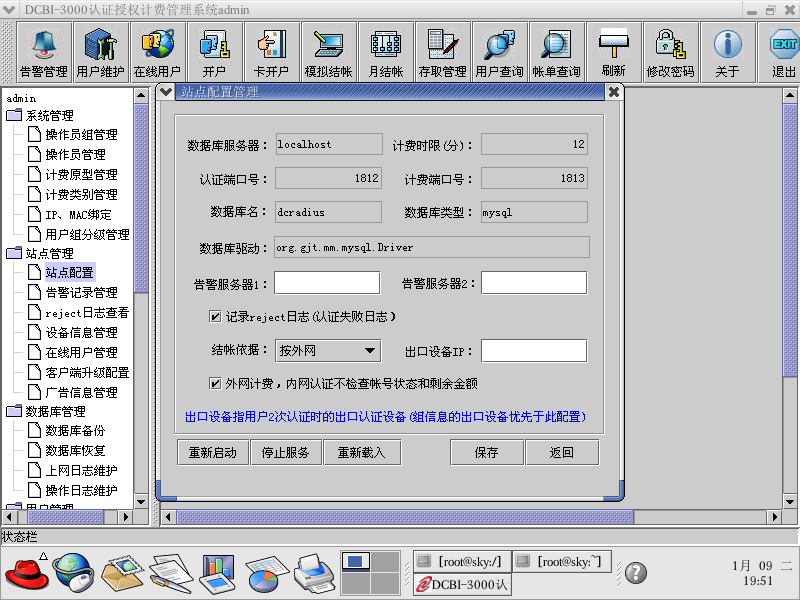Open 模拟结帐 toolbar icon

pos(329,52)
